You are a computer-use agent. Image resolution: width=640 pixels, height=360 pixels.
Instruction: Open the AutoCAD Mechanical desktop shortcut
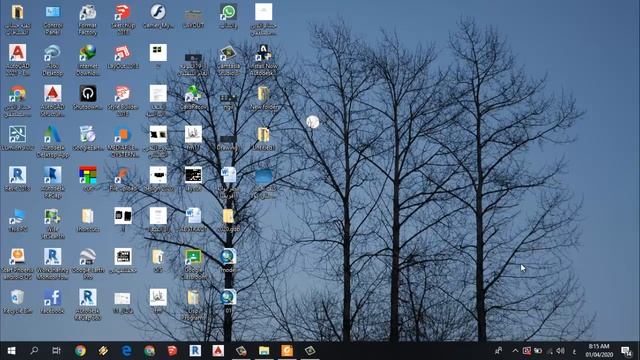53,101
